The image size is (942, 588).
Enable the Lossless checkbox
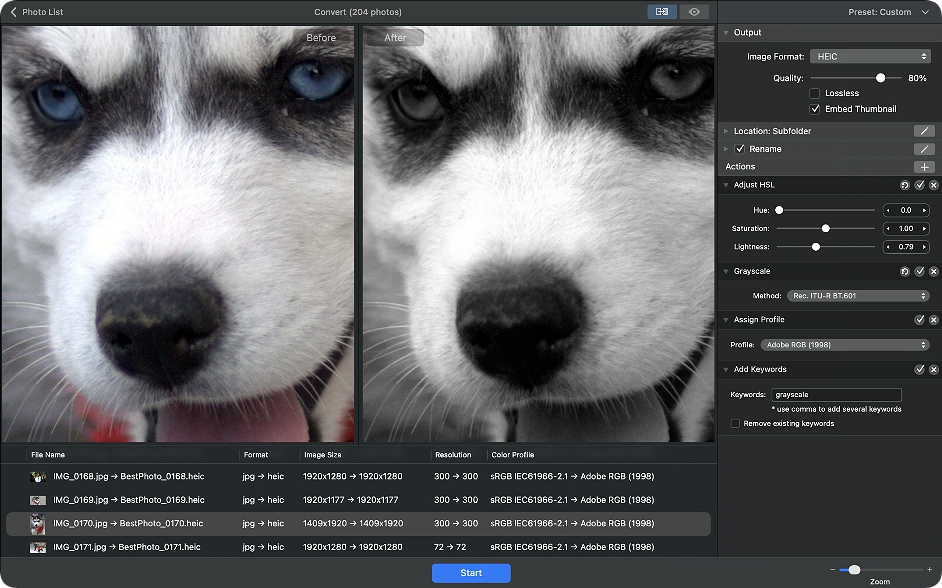[x=815, y=93]
